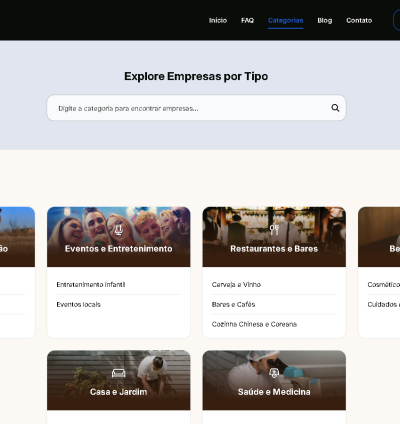Open the Contato nav link
The image size is (400, 424).
pos(359,20)
